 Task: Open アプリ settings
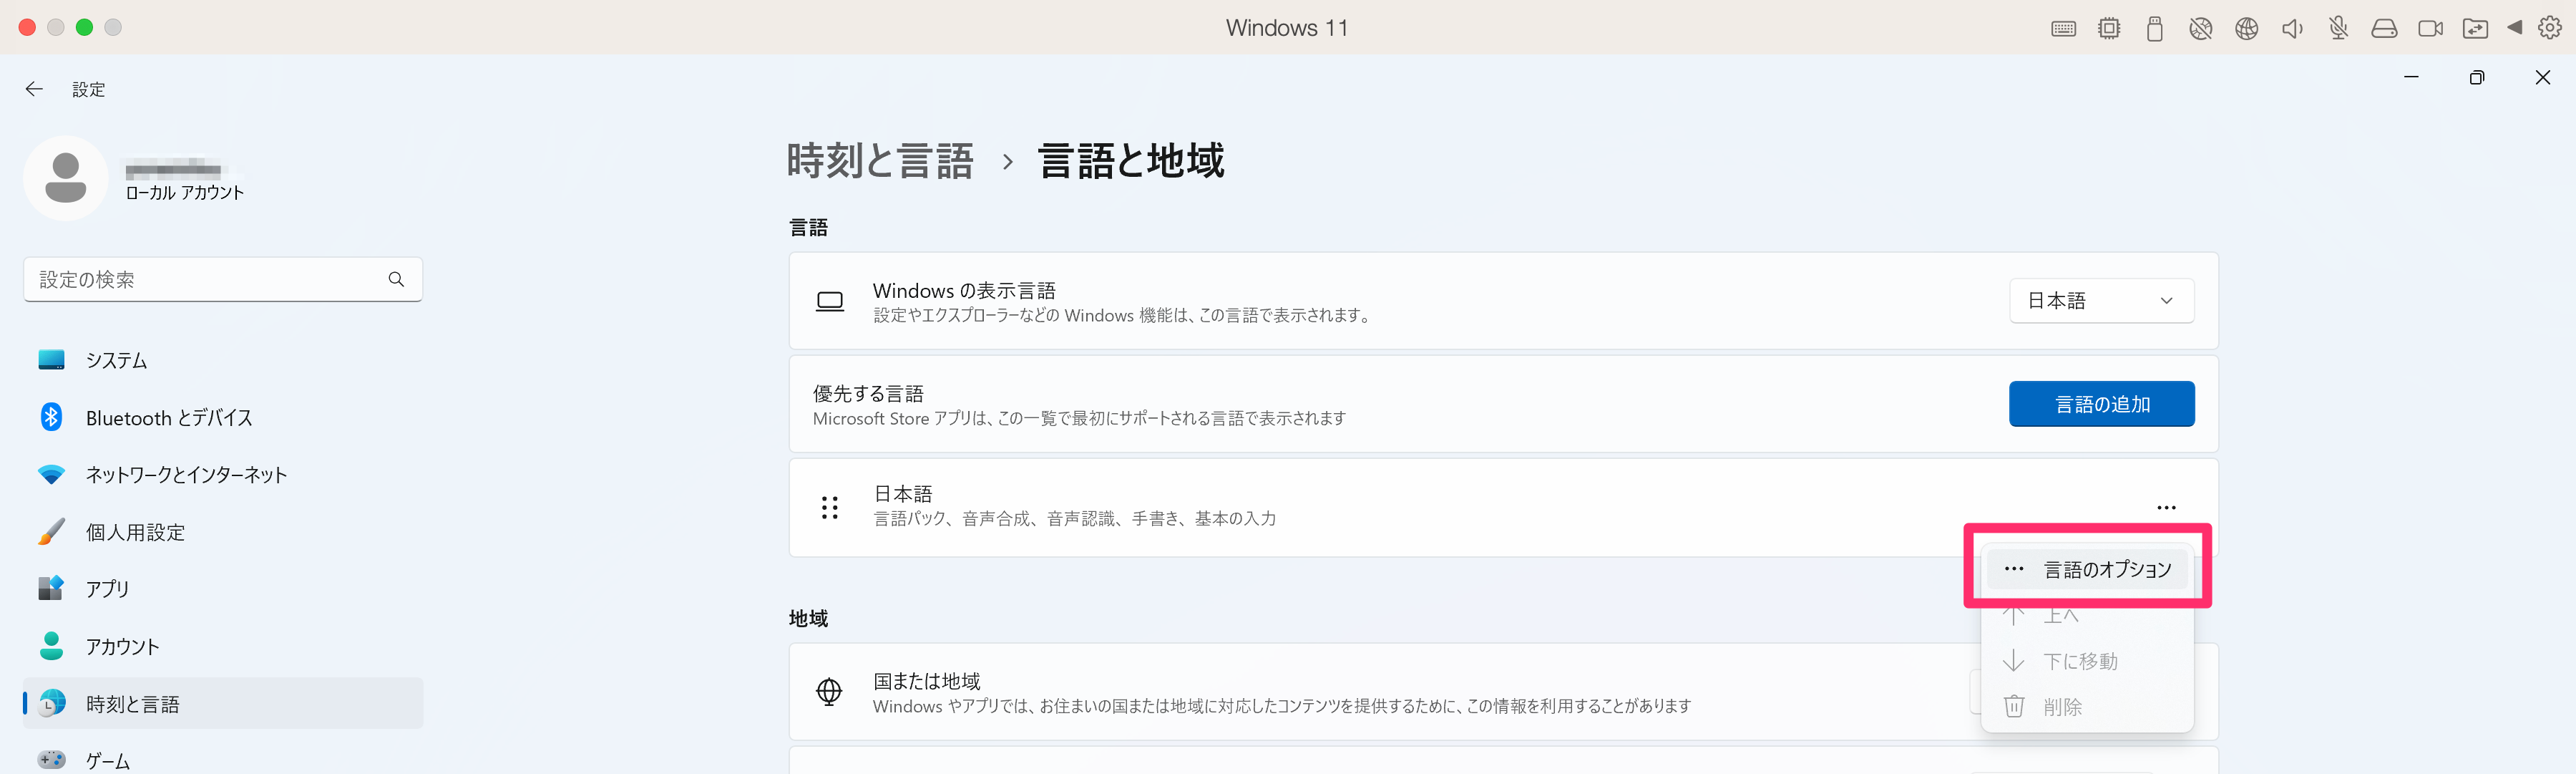click(223, 589)
